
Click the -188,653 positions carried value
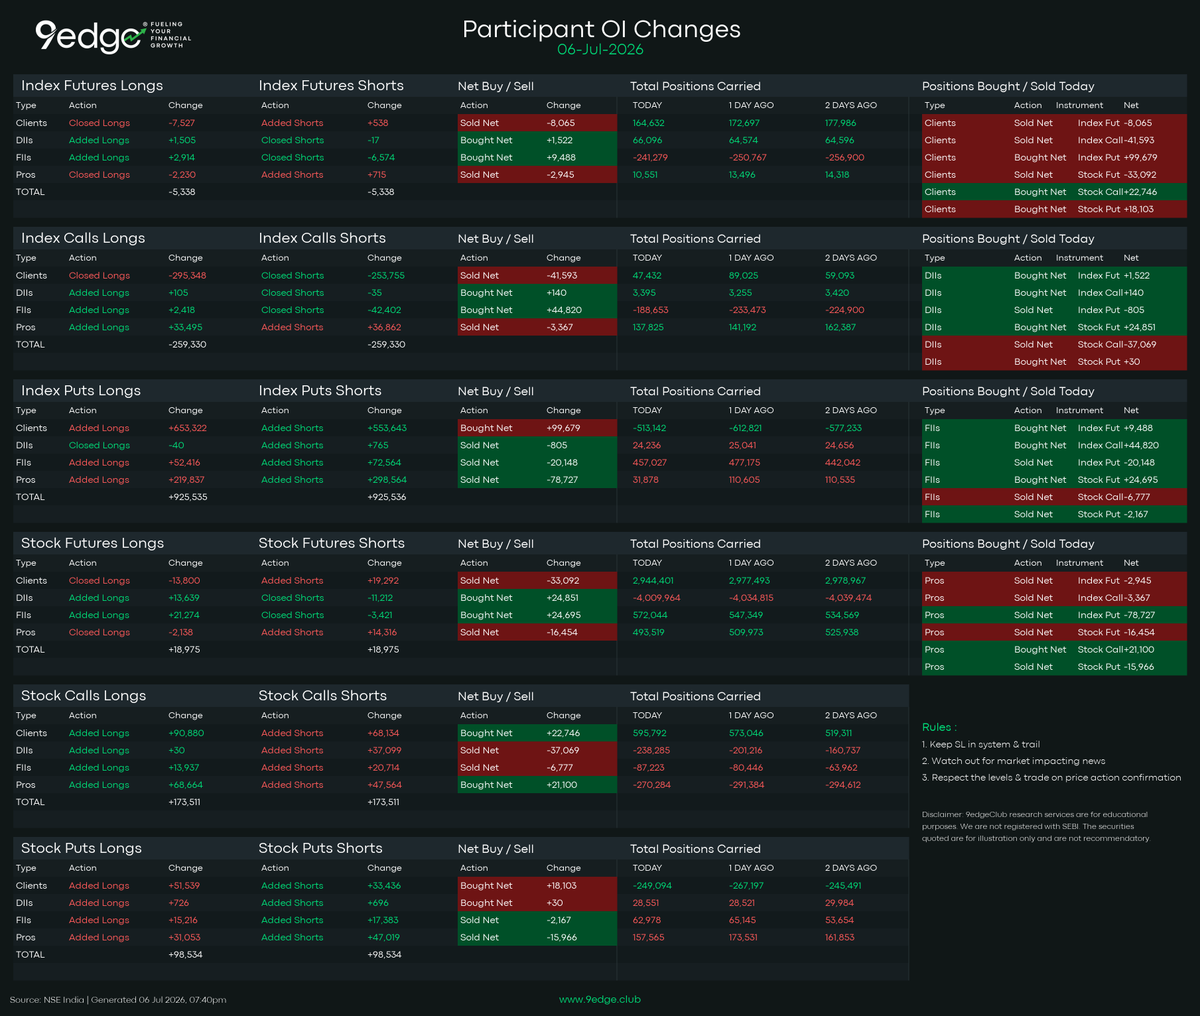click(650, 310)
